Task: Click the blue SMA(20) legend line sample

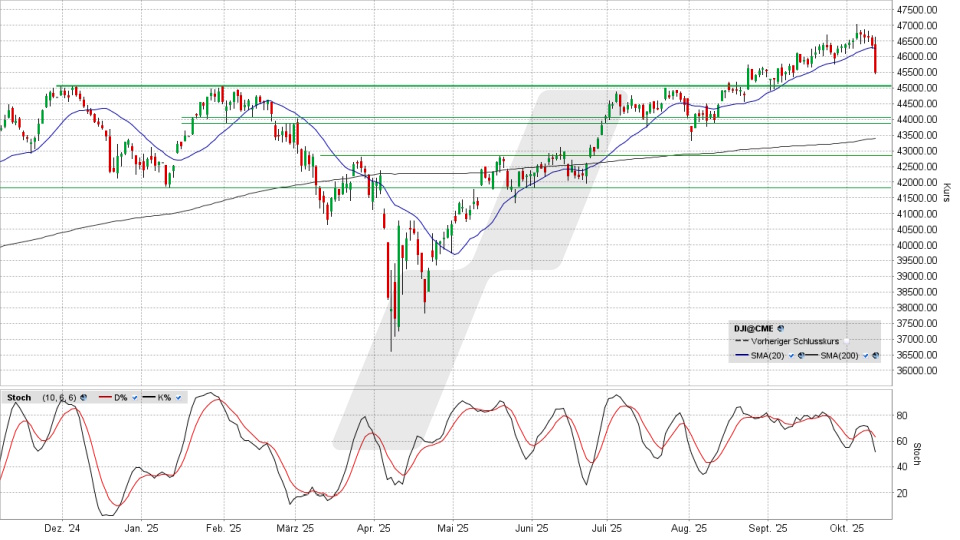Action: tap(741, 355)
